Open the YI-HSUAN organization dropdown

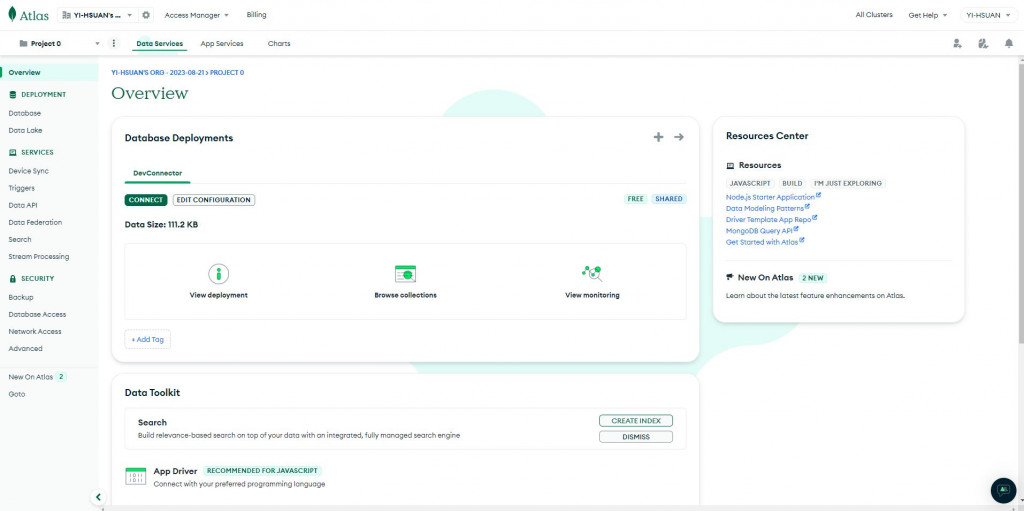point(97,15)
